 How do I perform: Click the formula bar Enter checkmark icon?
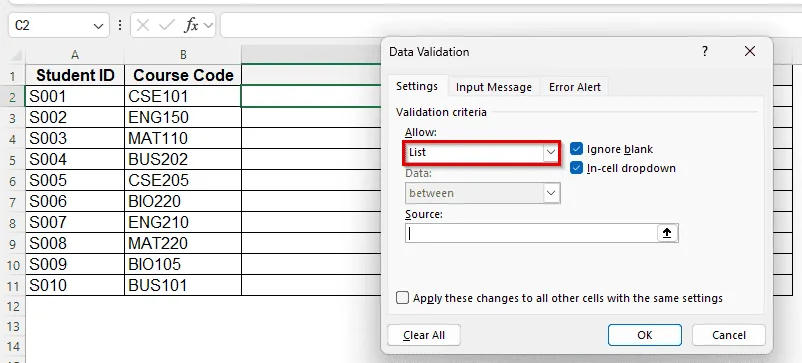click(x=167, y=25)
